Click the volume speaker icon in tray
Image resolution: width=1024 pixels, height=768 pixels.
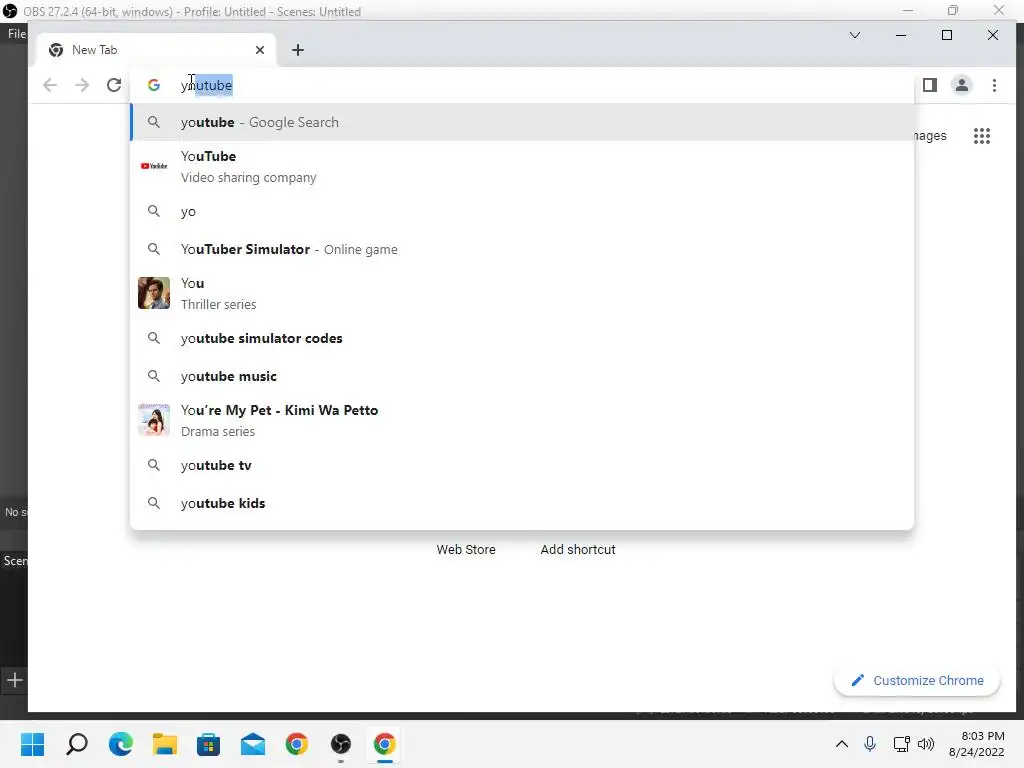[x=925, y=744]
